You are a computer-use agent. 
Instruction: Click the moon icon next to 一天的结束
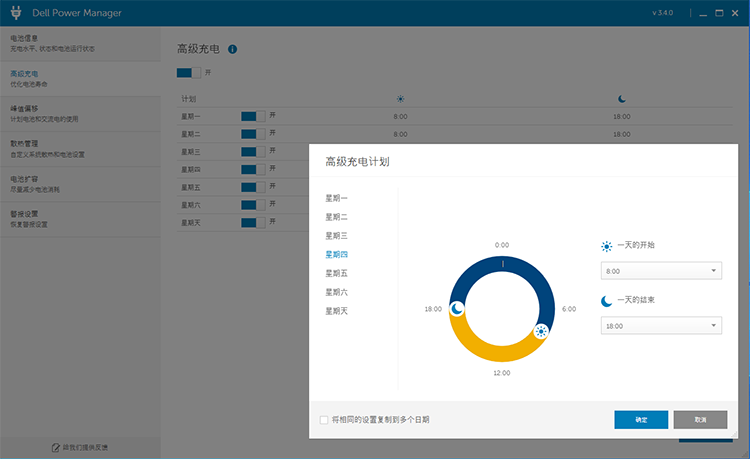coord(607,301)
